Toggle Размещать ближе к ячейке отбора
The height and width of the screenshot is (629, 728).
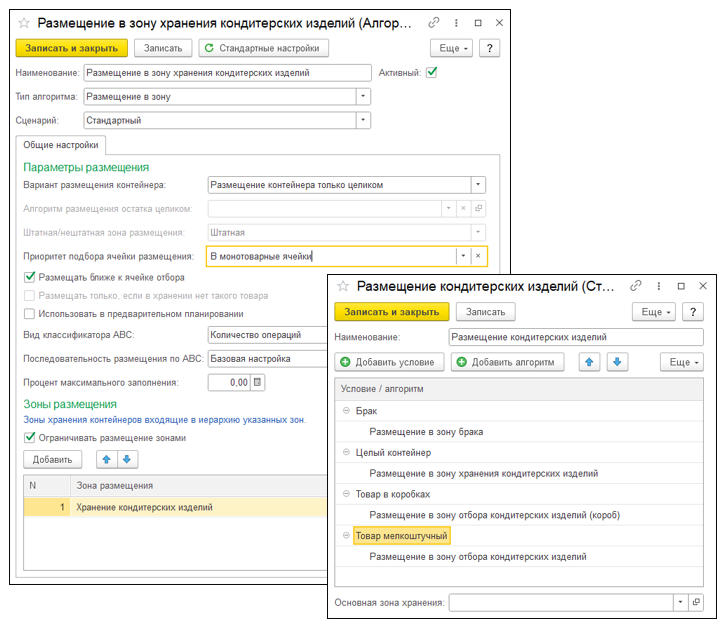pyautogui.click(x=29, y=277)
